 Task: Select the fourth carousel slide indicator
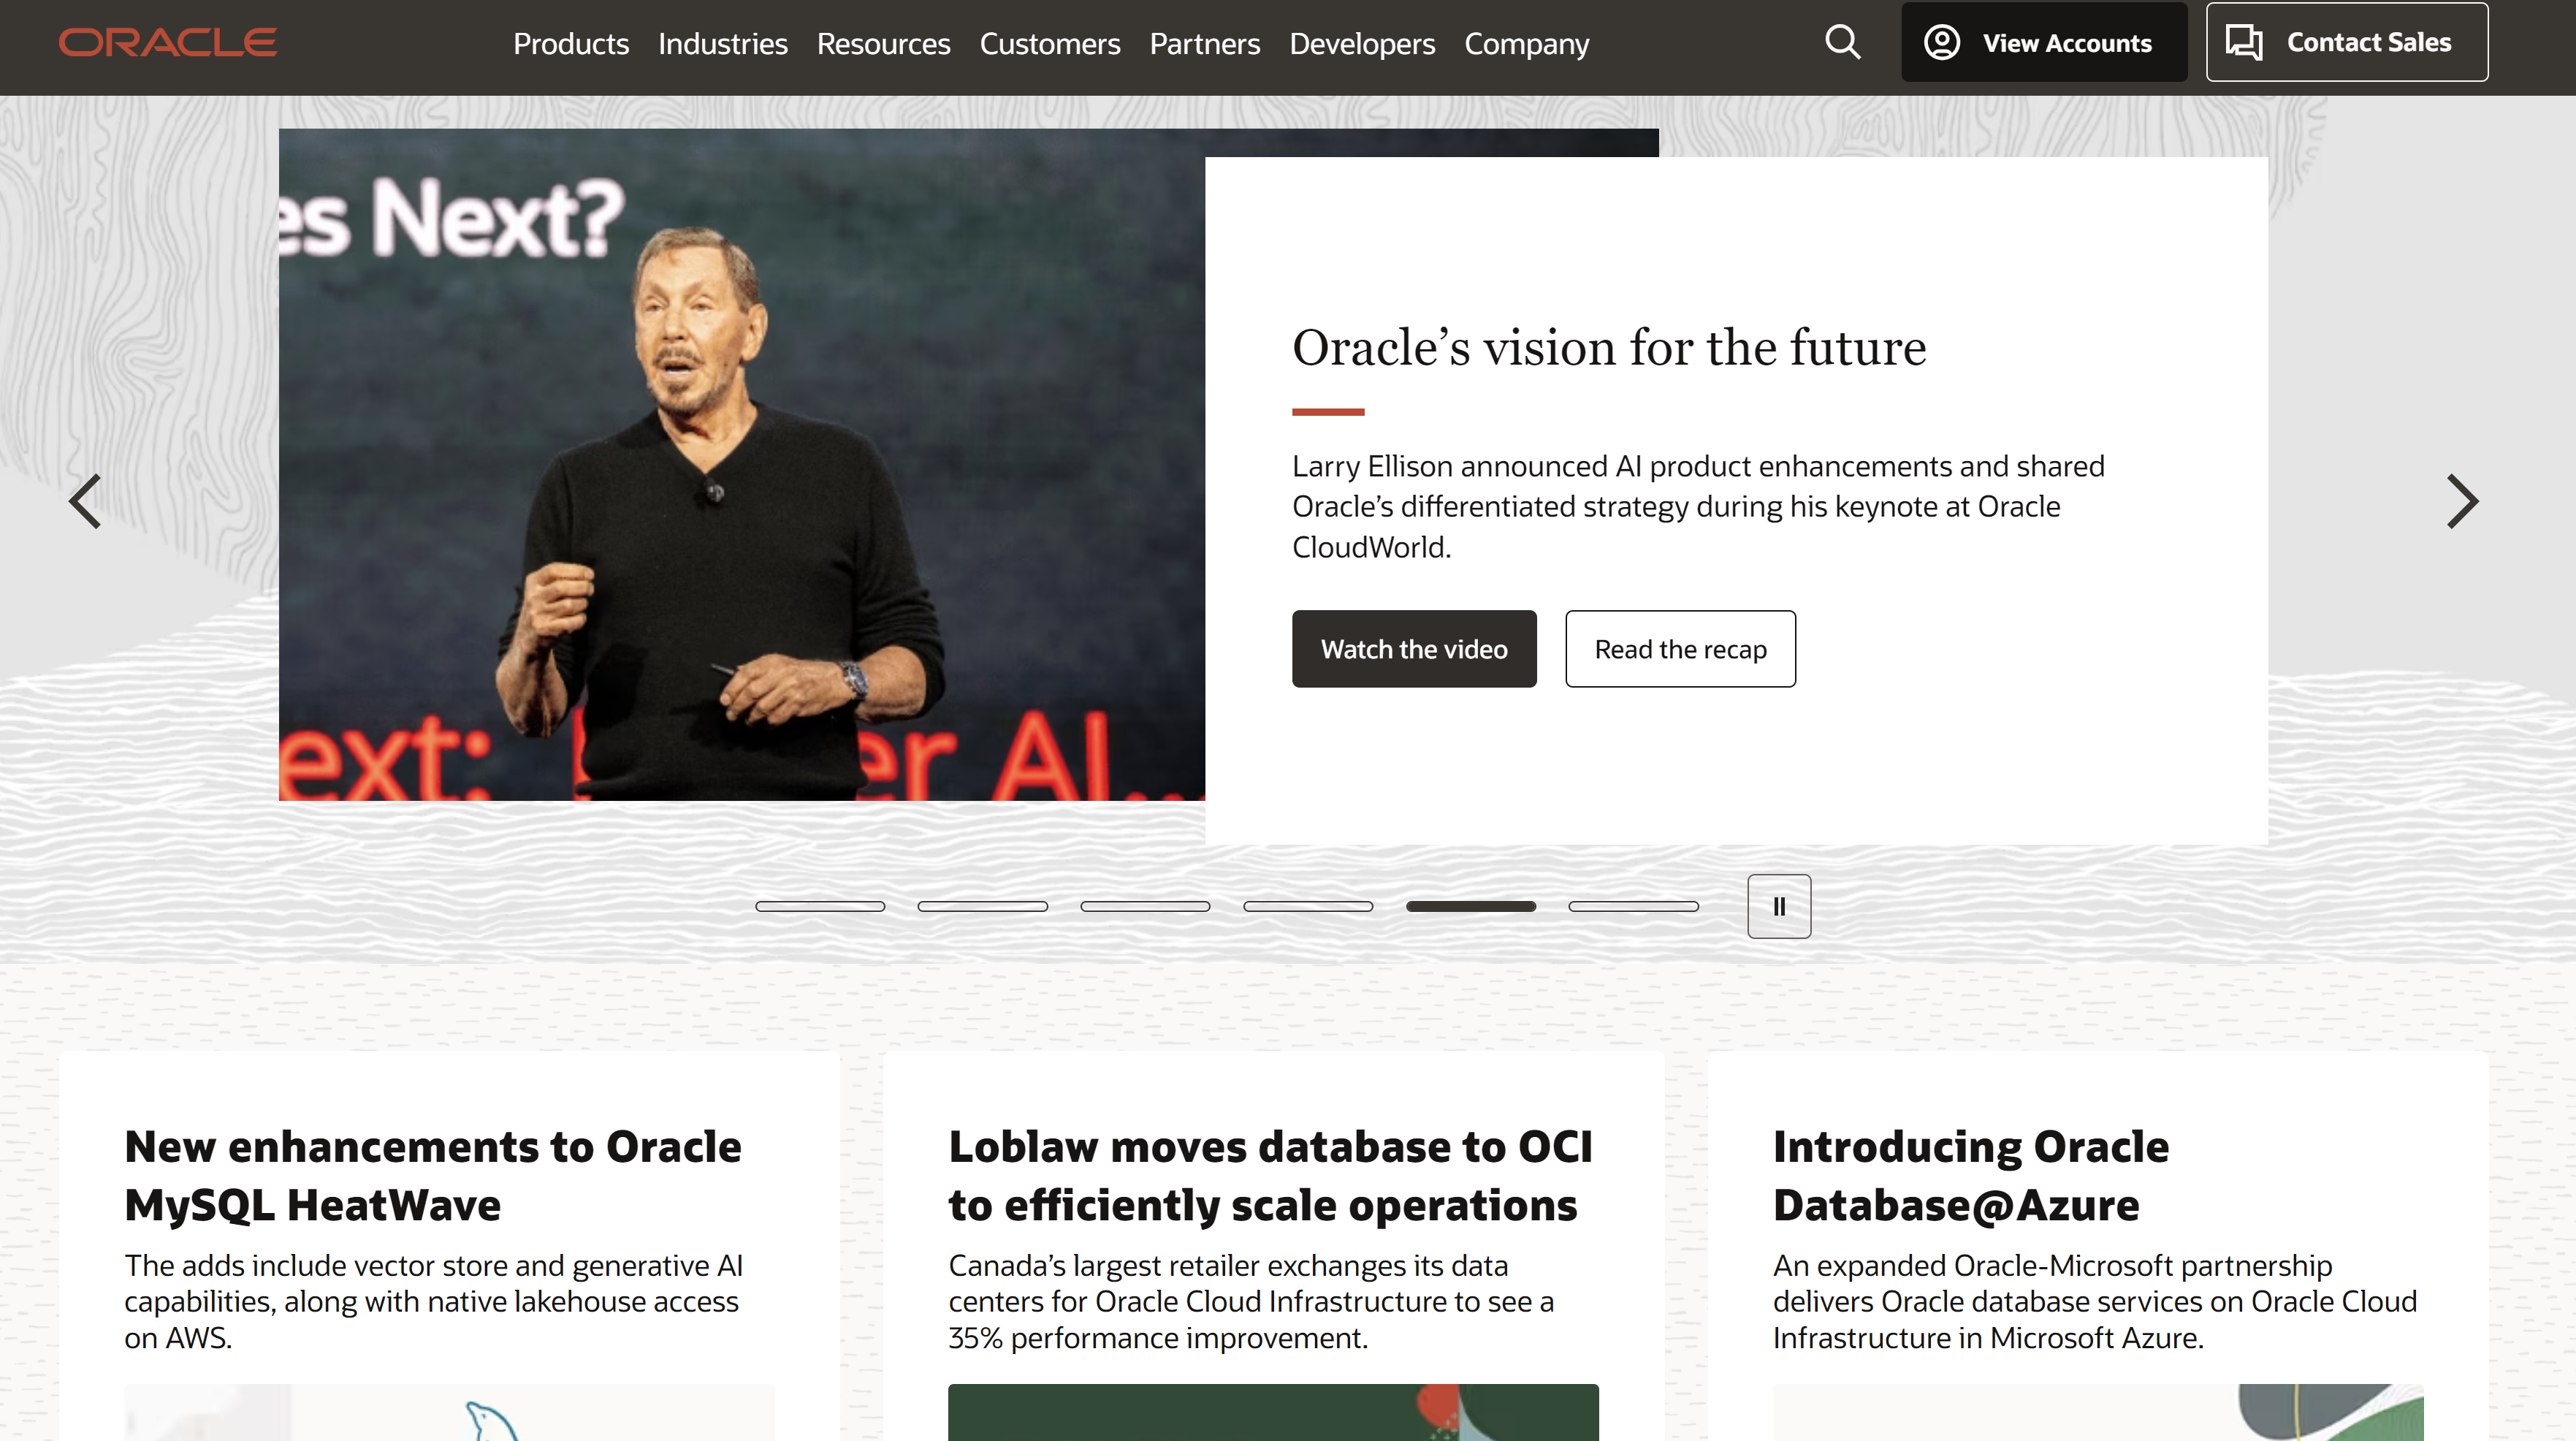pos(1308,906)
